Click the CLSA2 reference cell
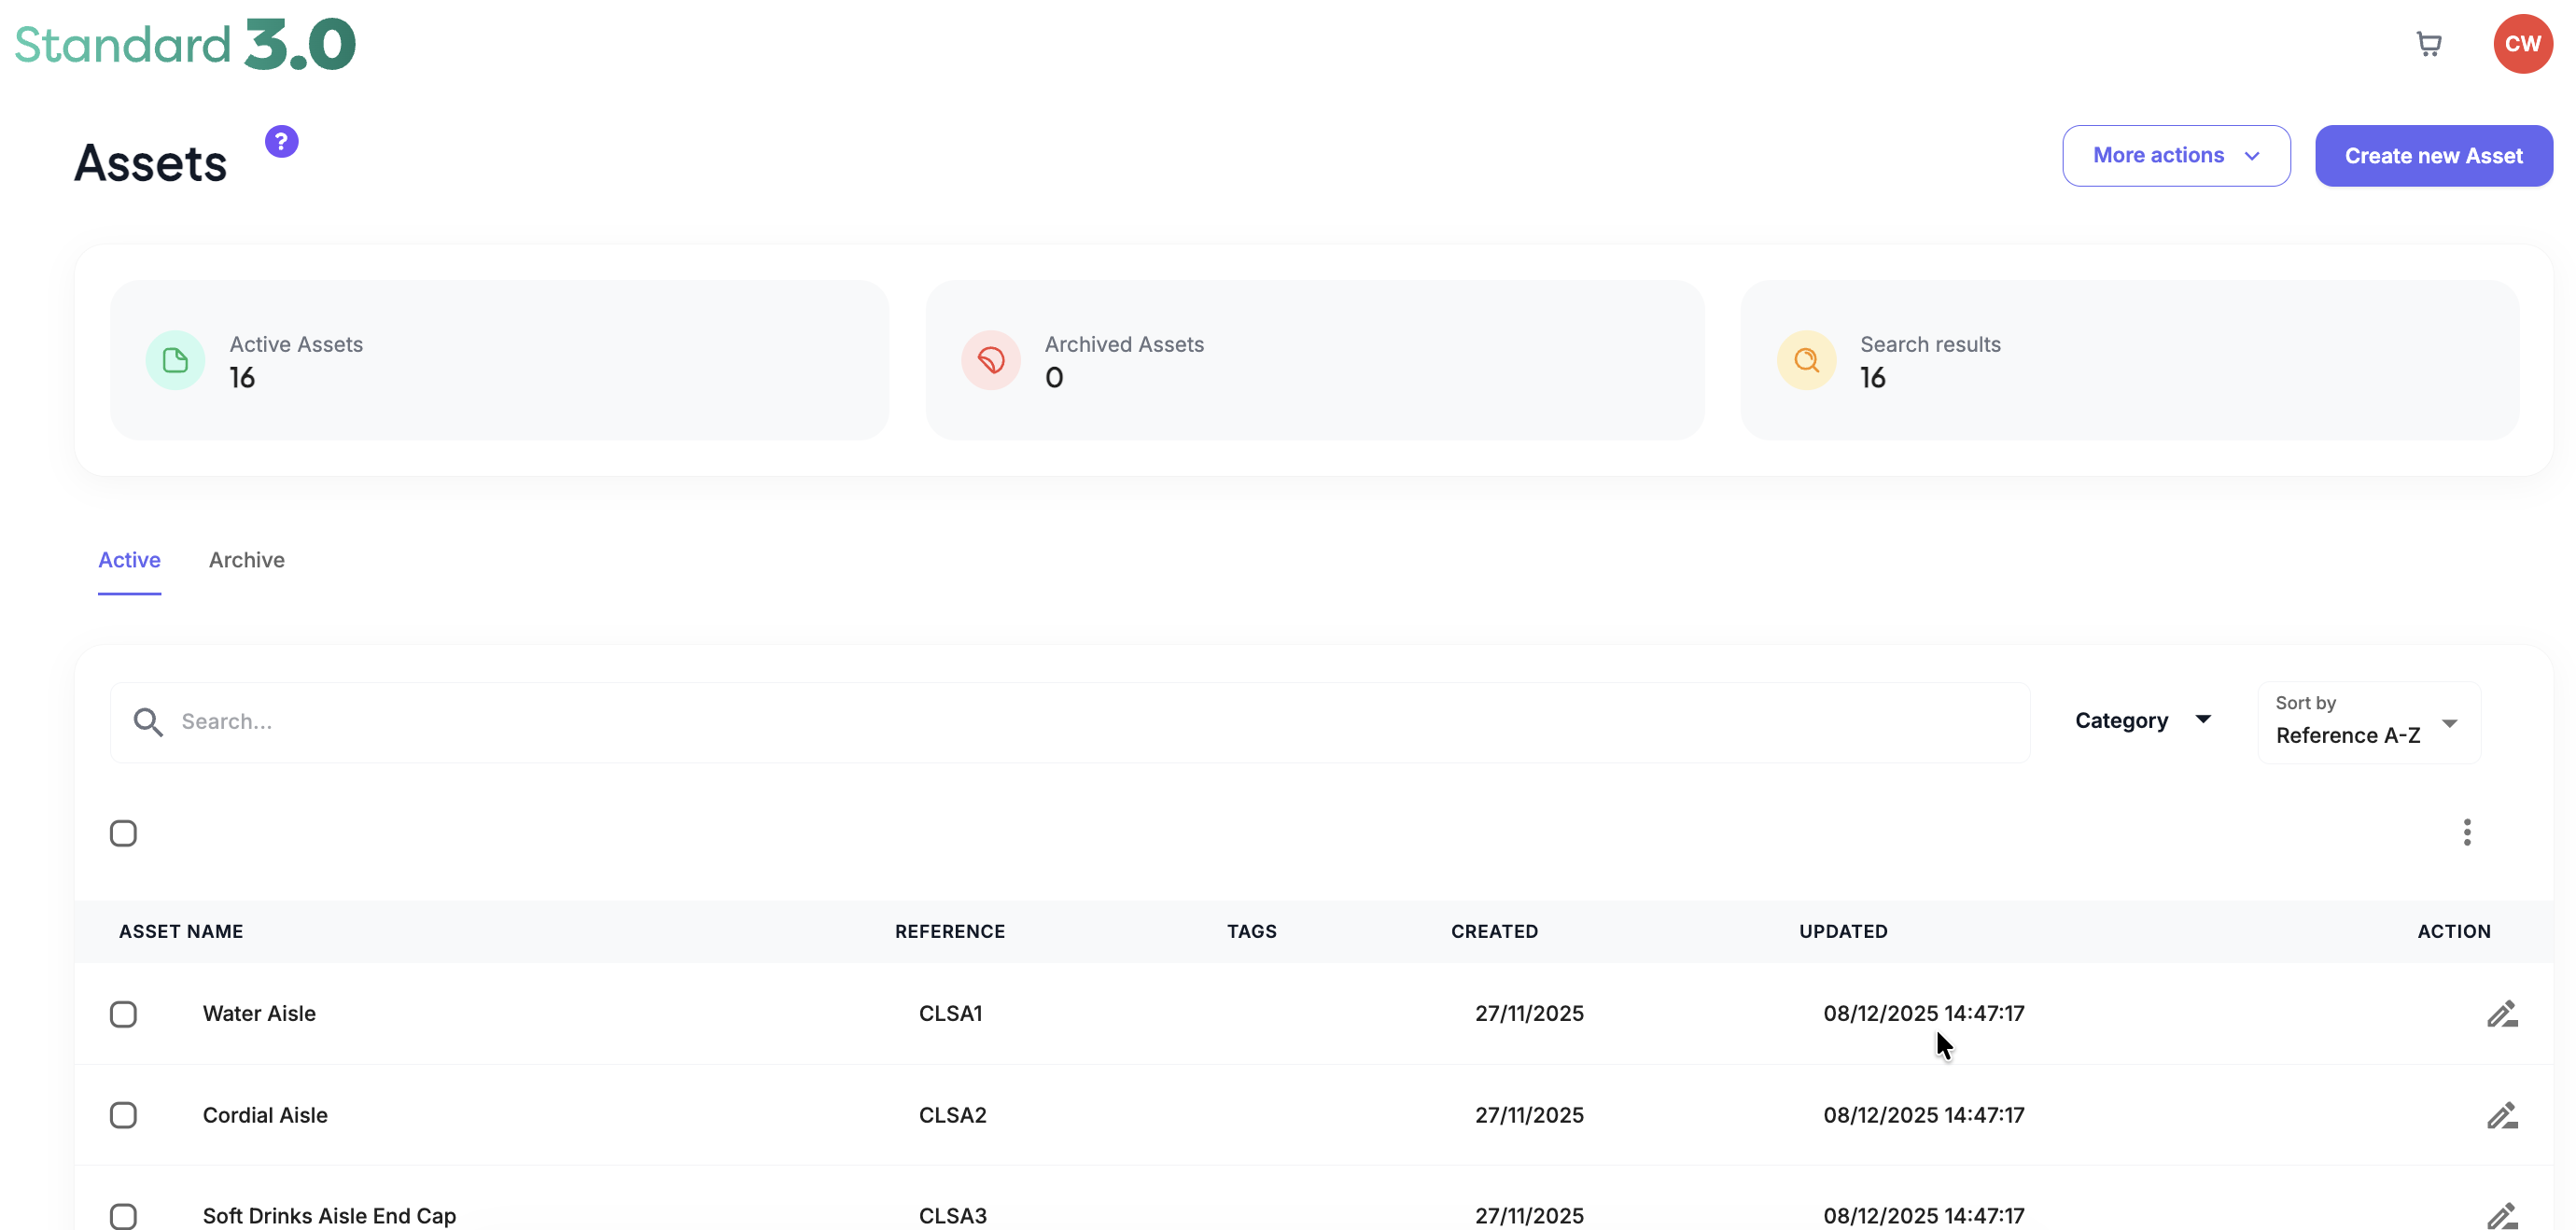This screenshot has height=1230, width=2576. coord(953,1114)
